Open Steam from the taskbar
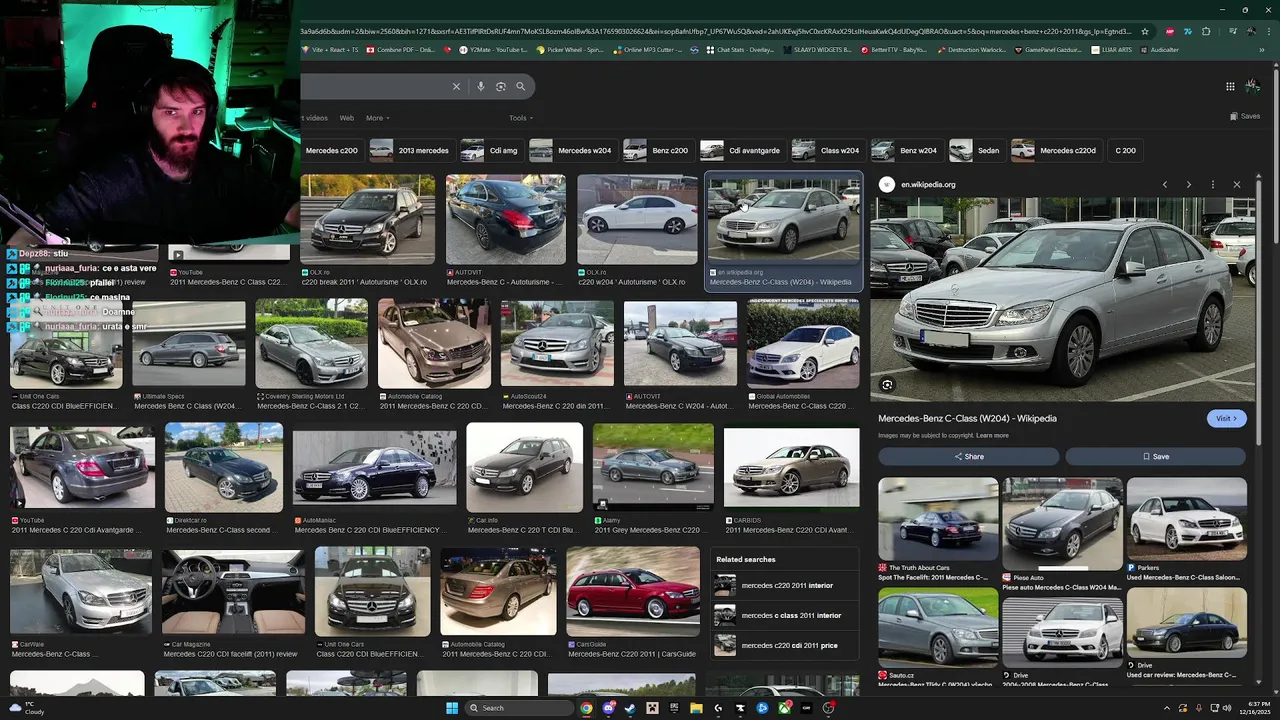 (630, 708)
